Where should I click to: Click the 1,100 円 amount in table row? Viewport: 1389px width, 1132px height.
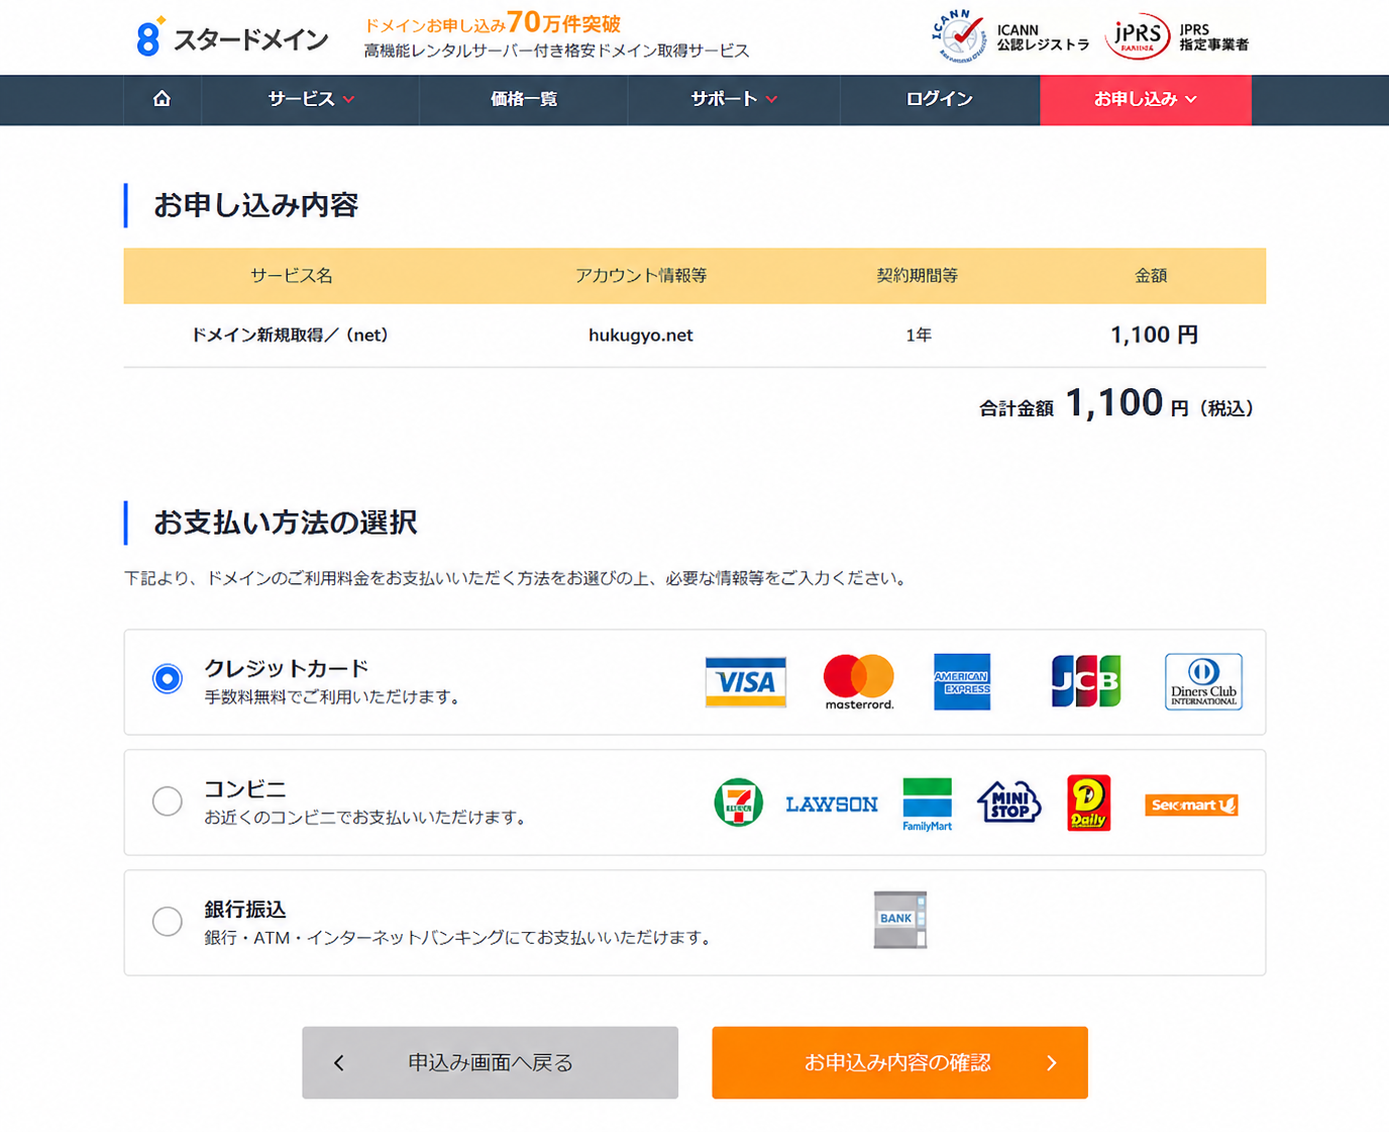point(1154,335)
